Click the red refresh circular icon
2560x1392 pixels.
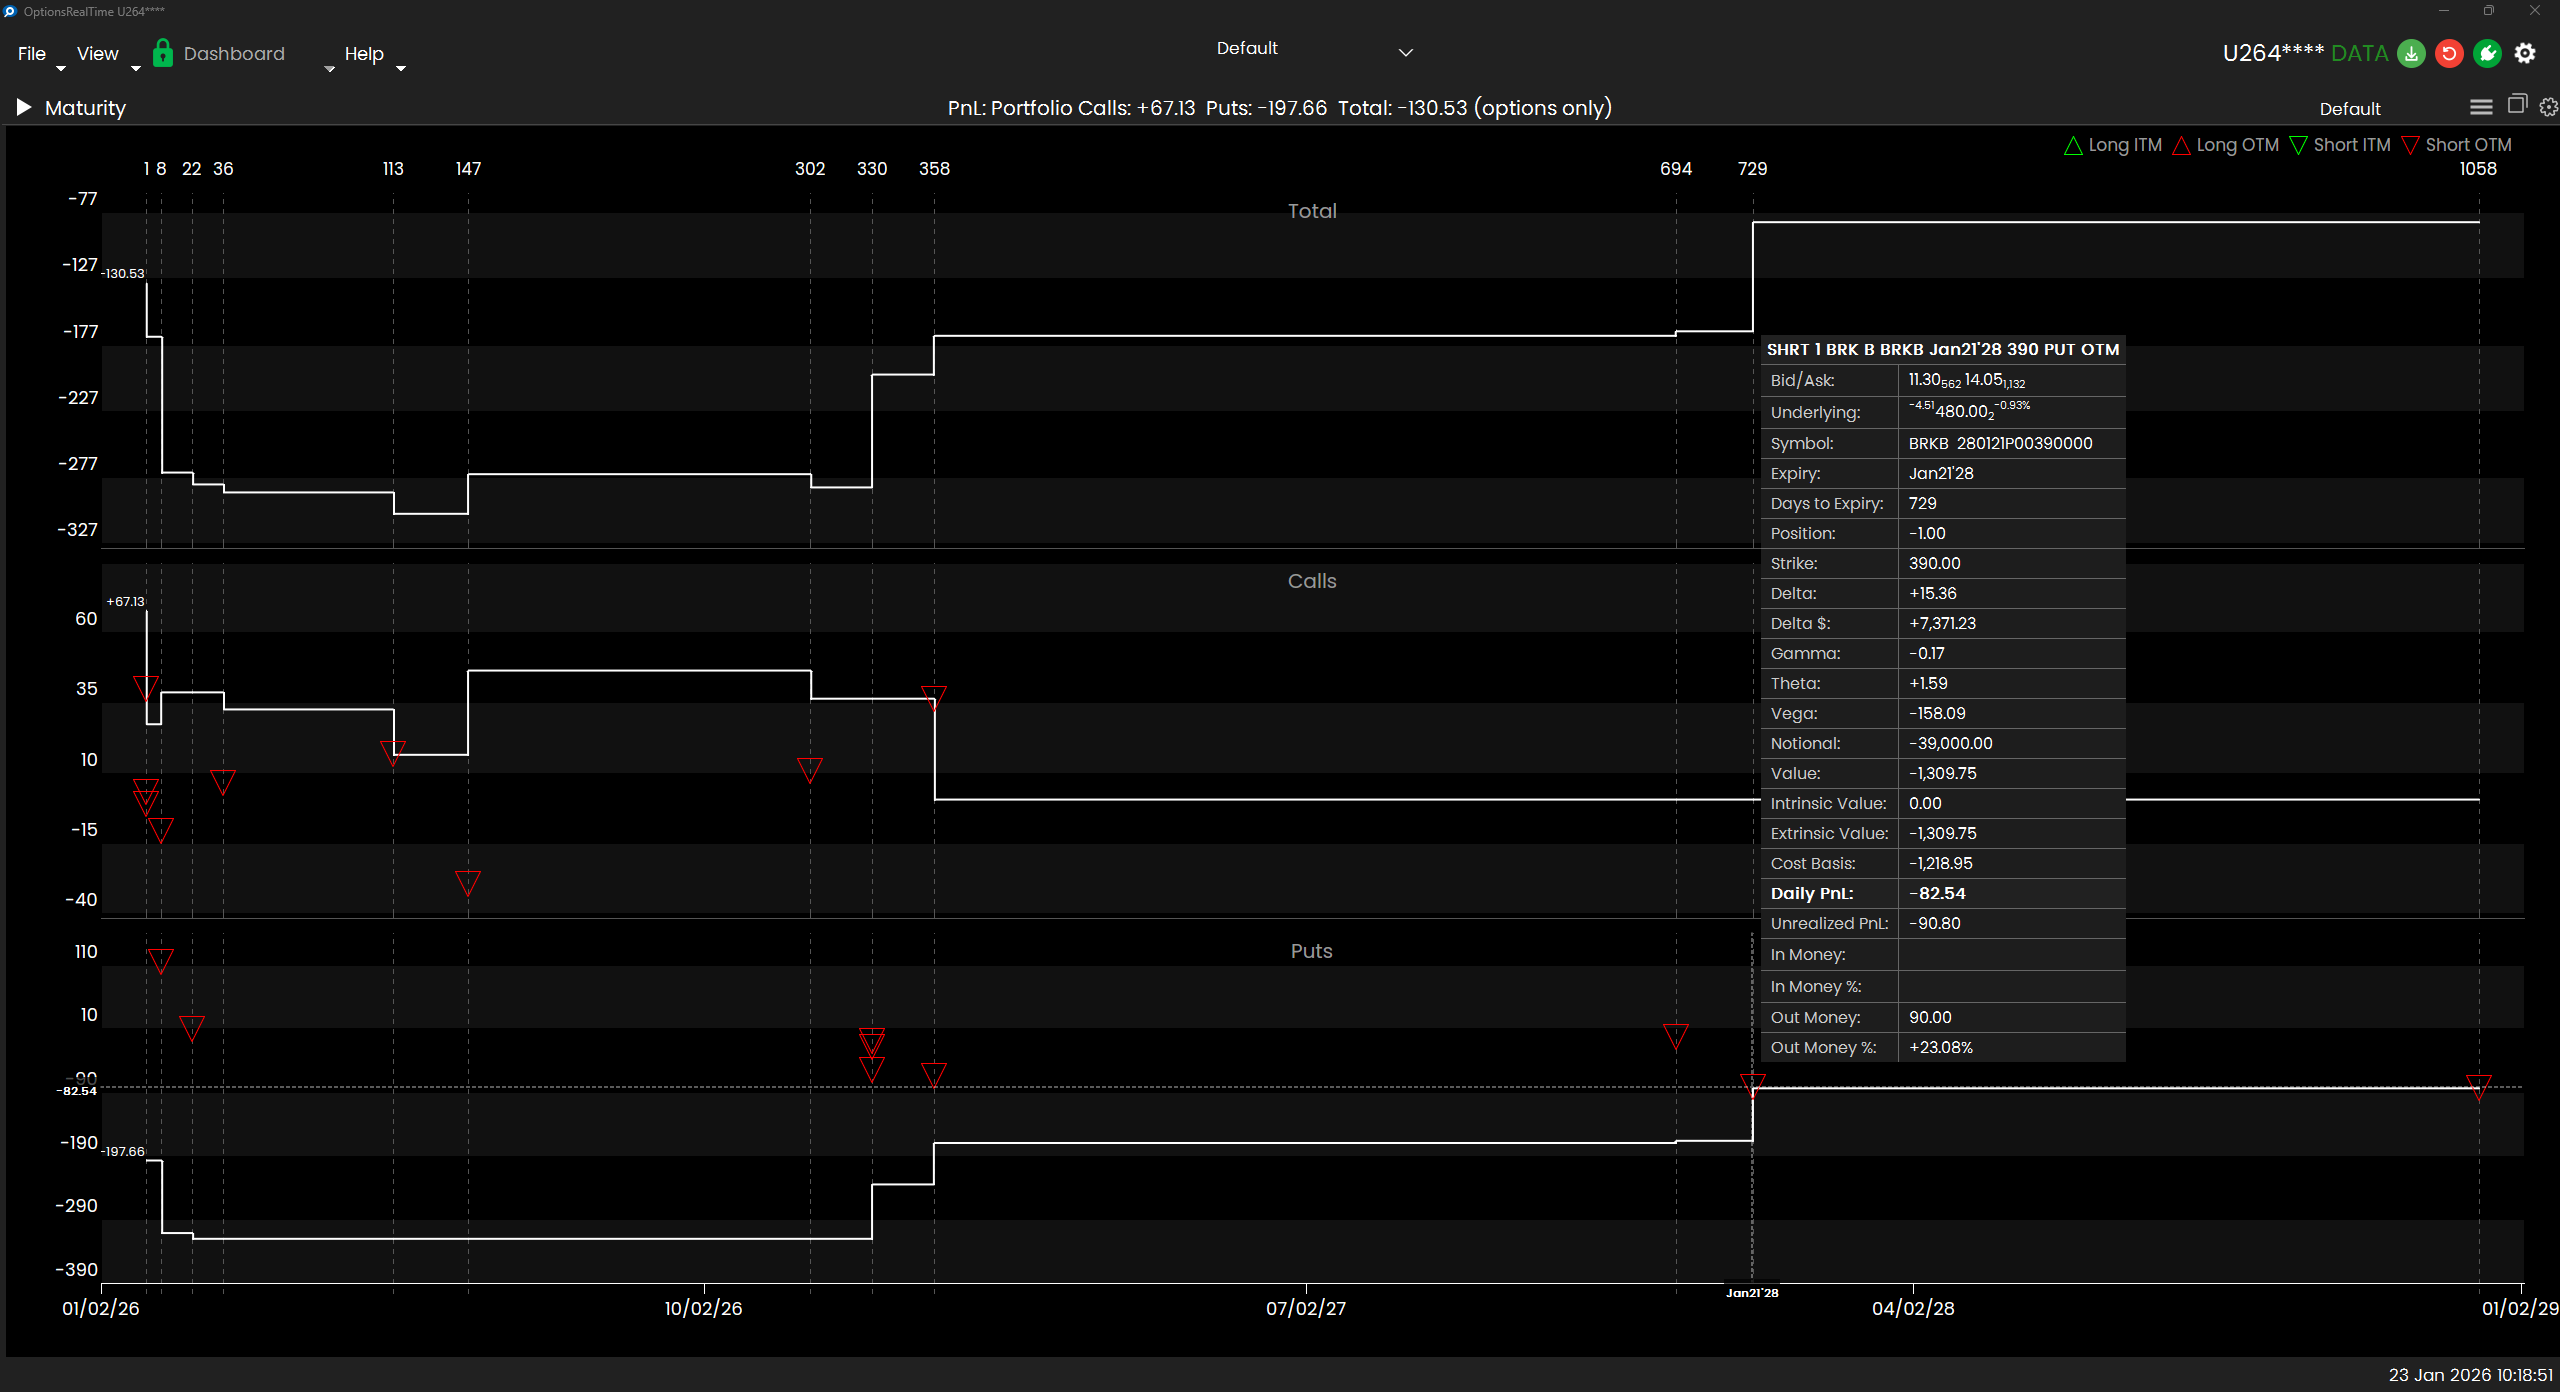pos(2449,54)
